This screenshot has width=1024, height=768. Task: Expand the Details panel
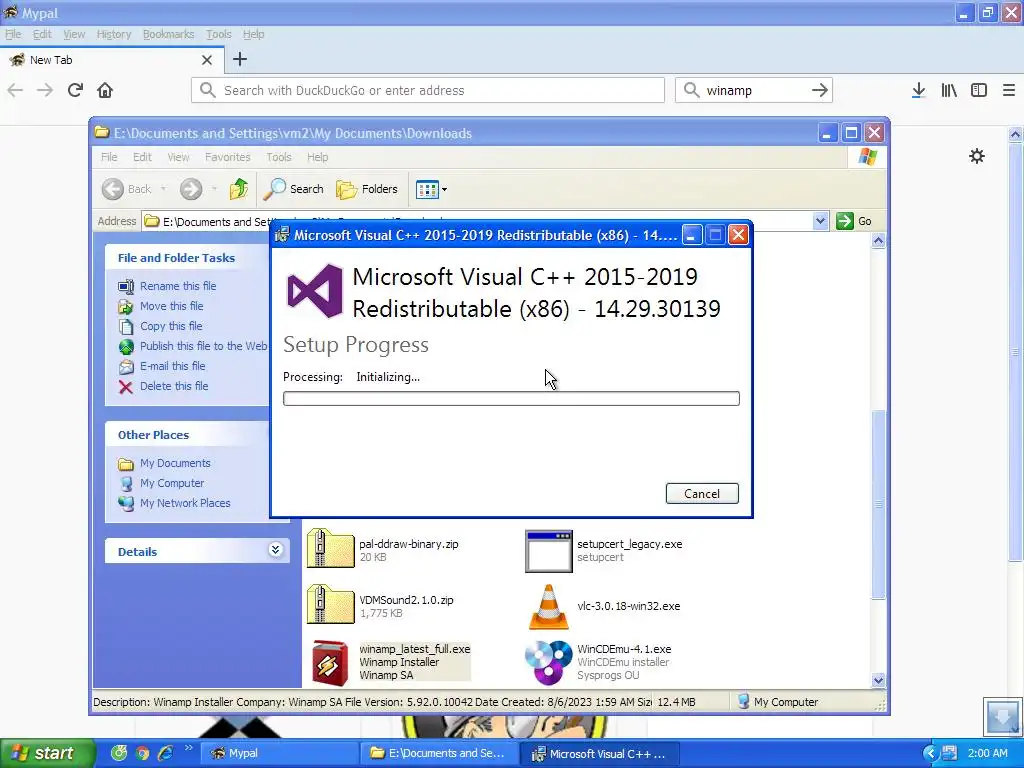[276, 551]
